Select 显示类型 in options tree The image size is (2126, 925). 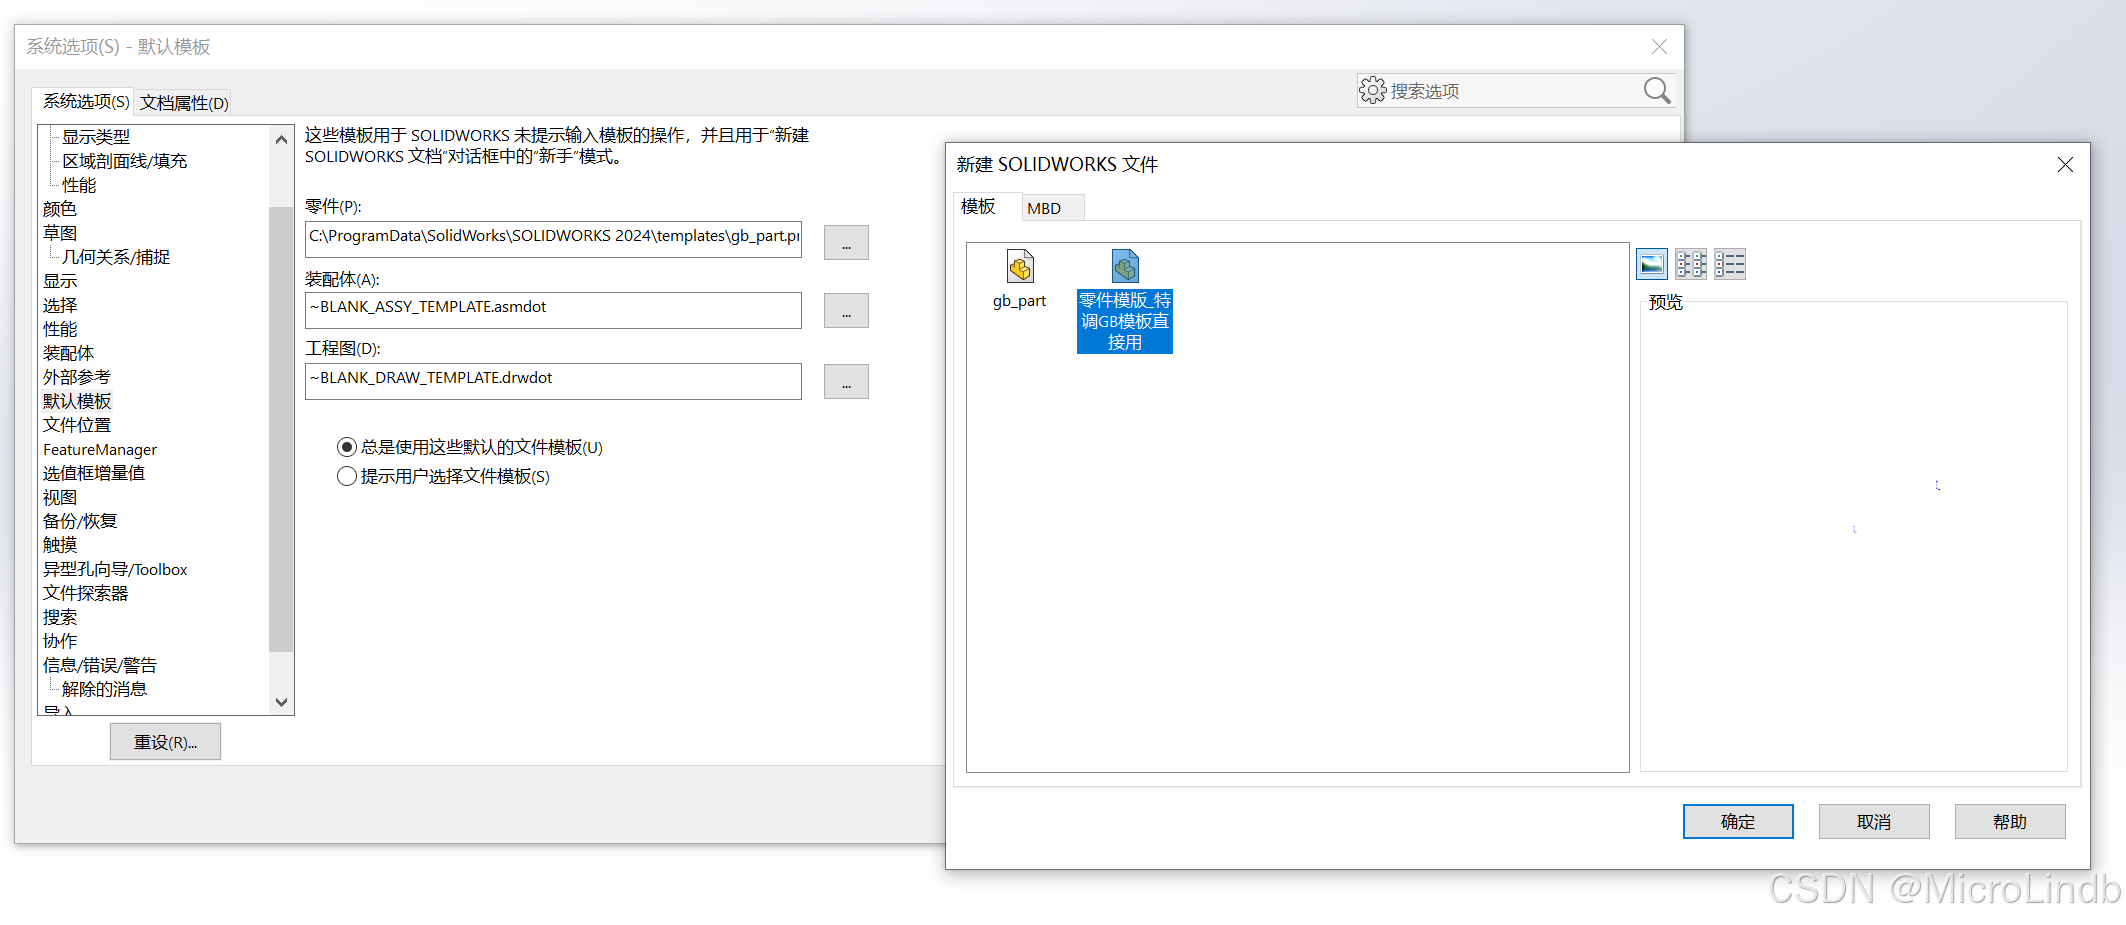click(x=96, y=137)
